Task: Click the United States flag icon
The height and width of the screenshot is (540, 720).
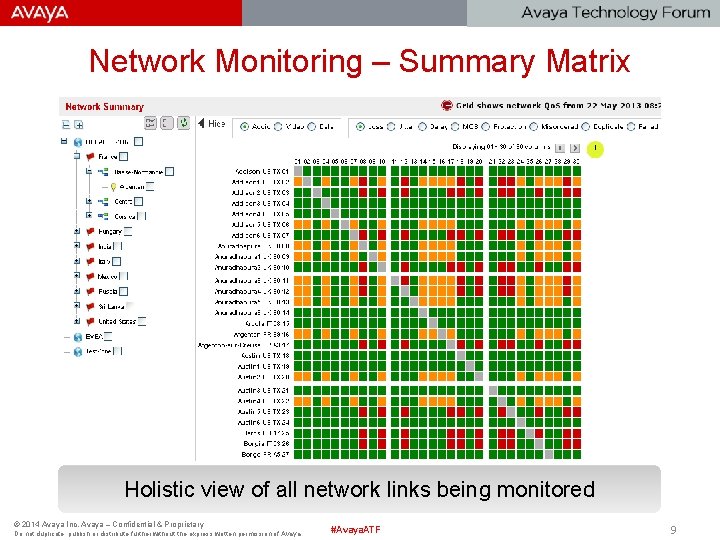Action: (90, 321)
